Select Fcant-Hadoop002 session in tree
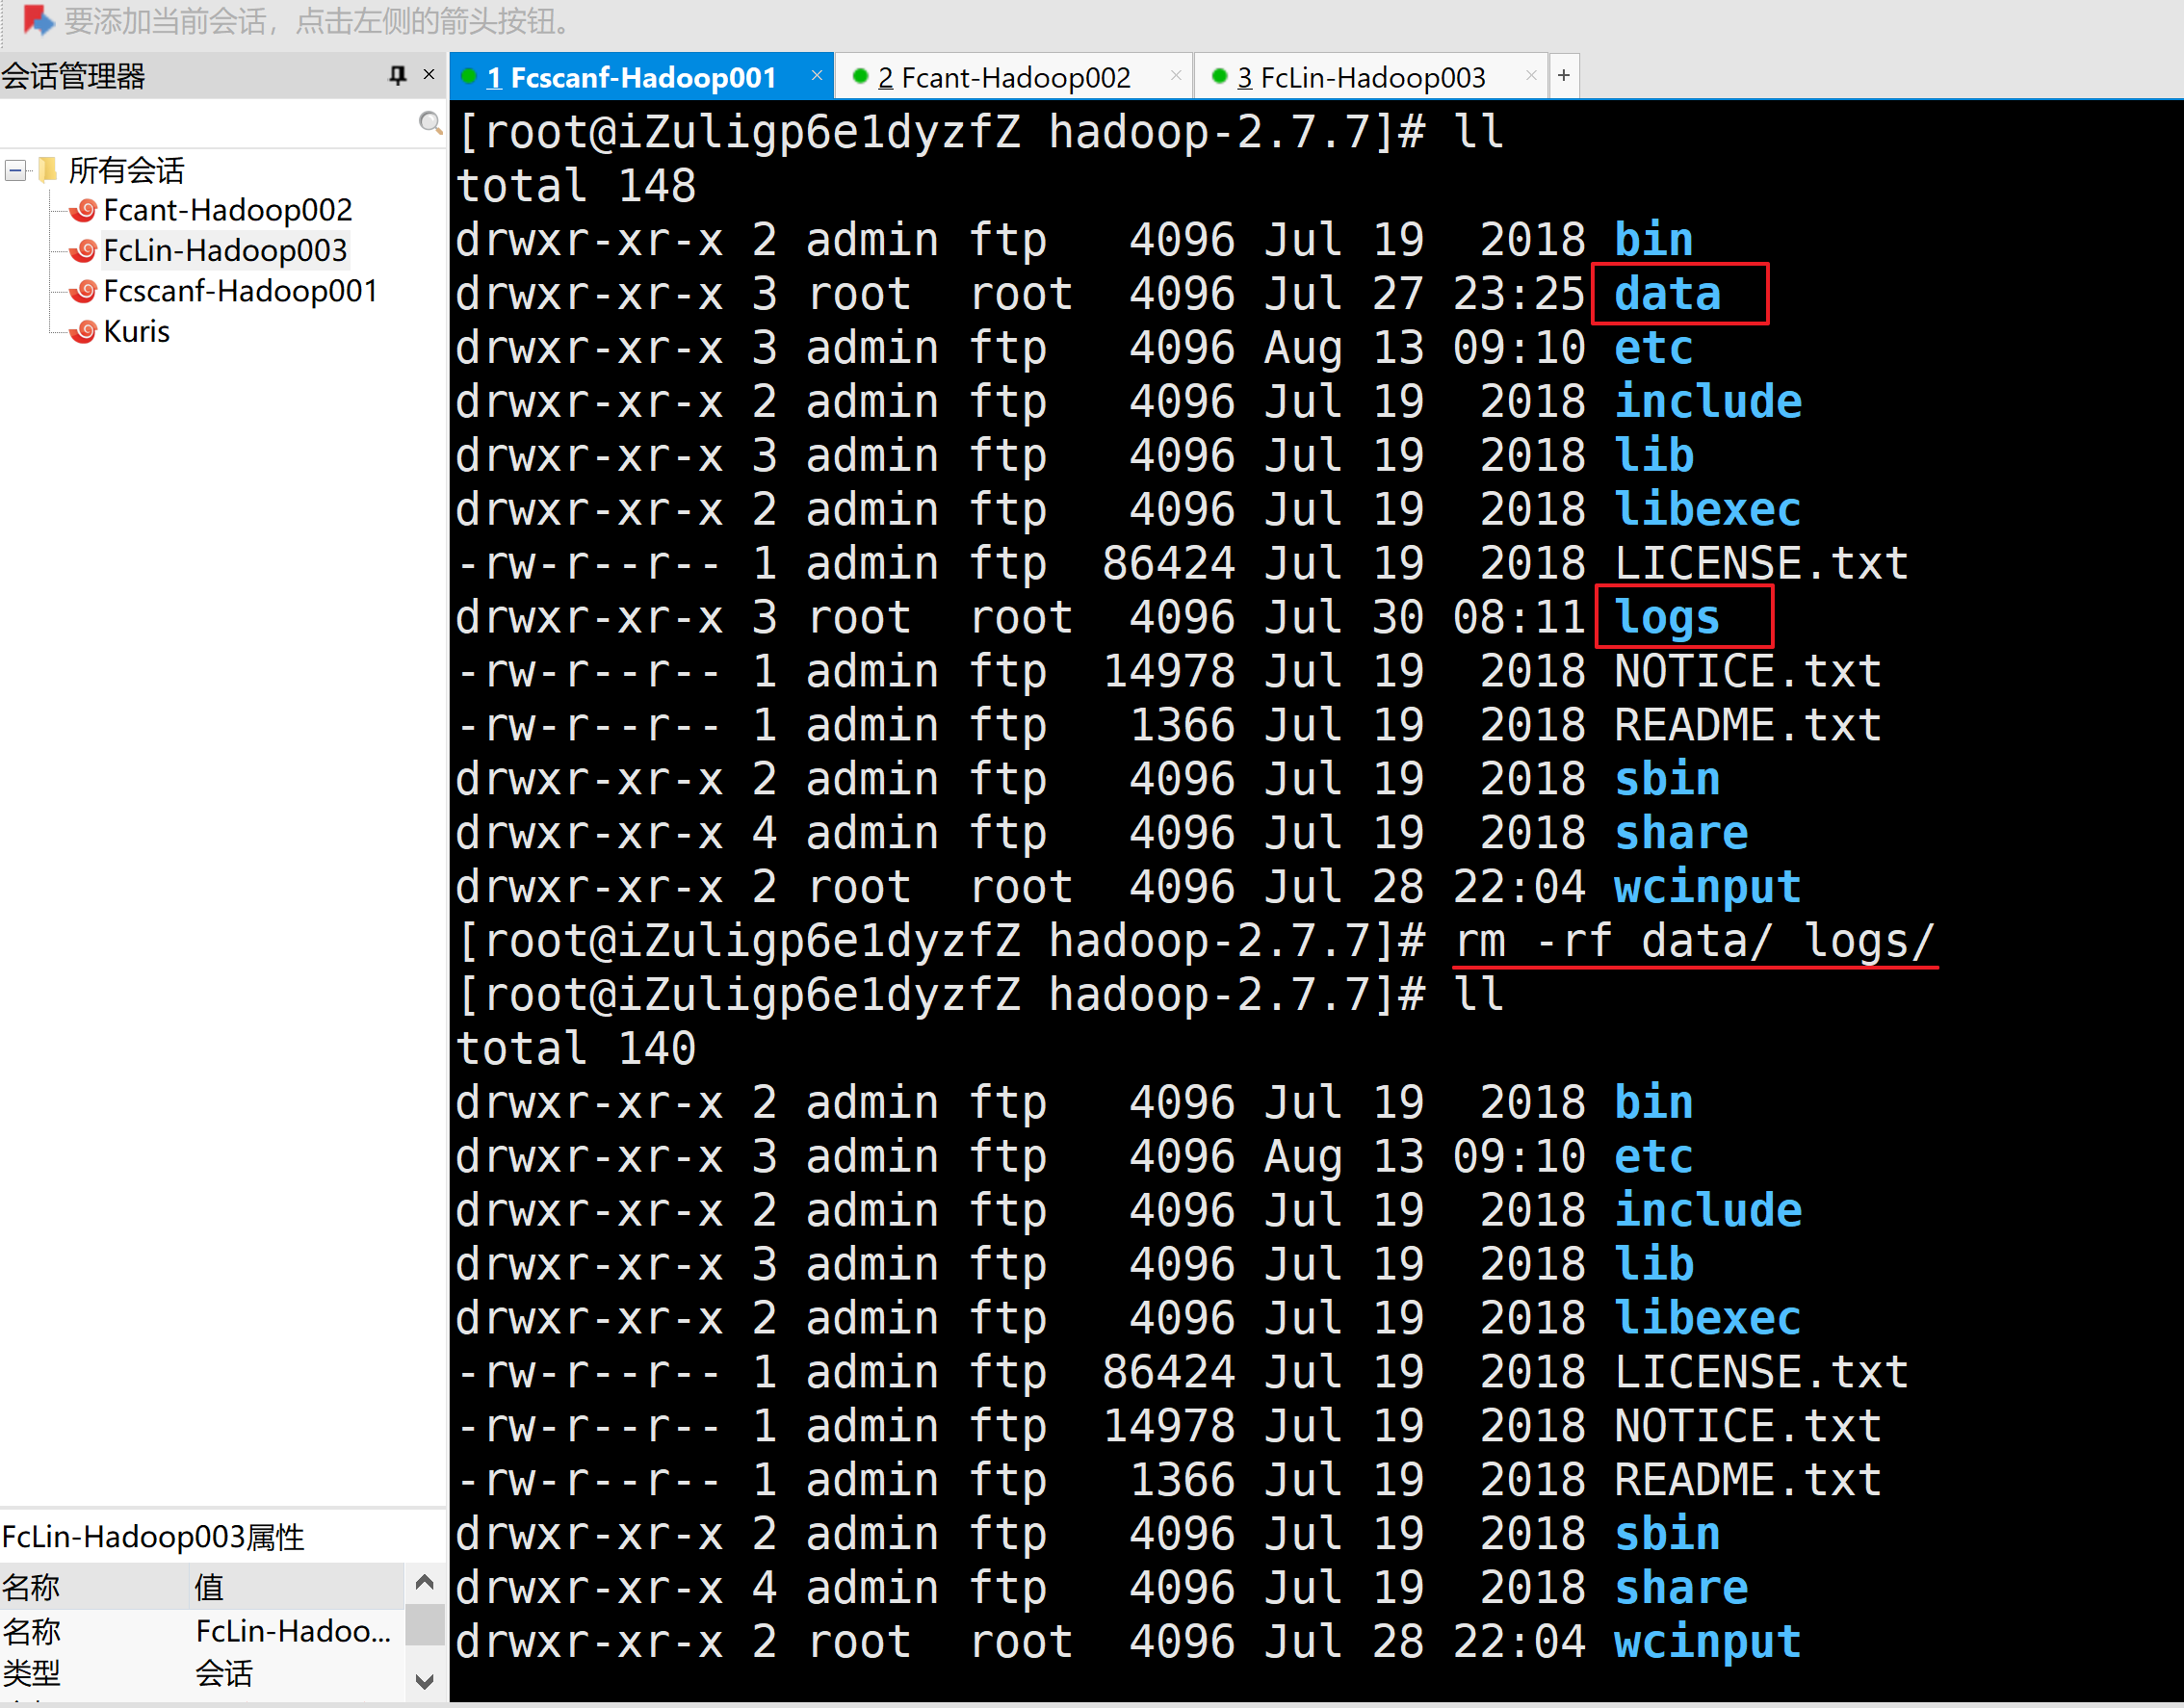The height and width of the screenshot is (1708, 2184). (227, 211)
